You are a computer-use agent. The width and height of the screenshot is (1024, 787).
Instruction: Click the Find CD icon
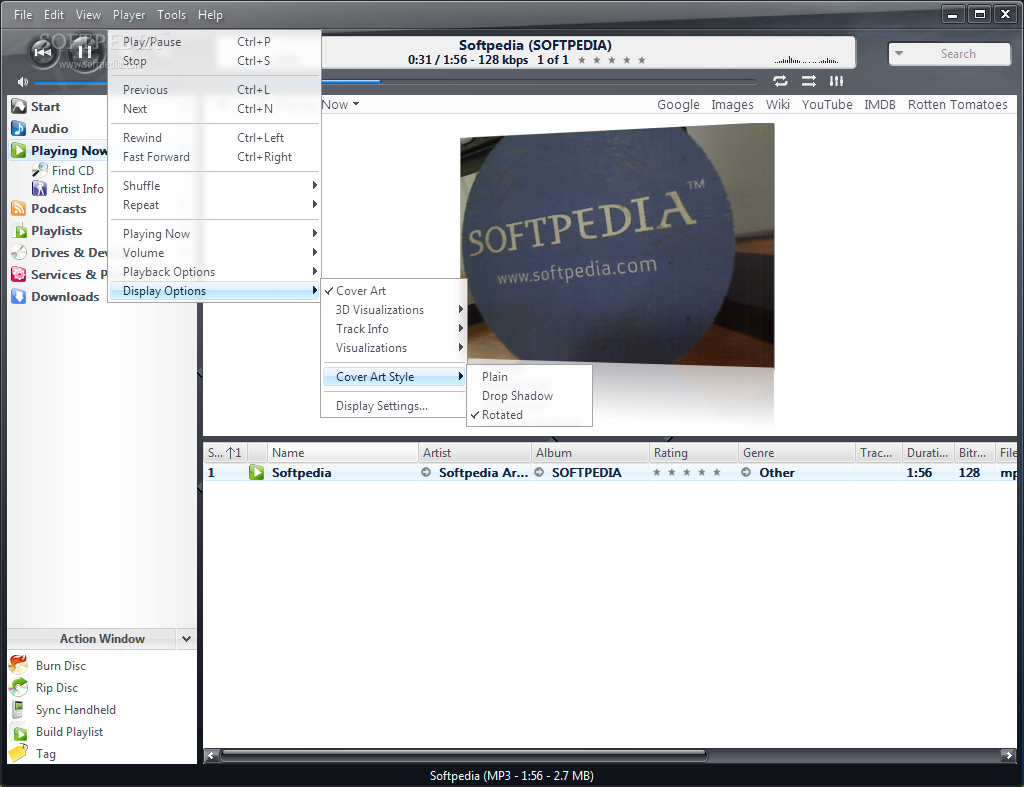[x=40, y=170]
